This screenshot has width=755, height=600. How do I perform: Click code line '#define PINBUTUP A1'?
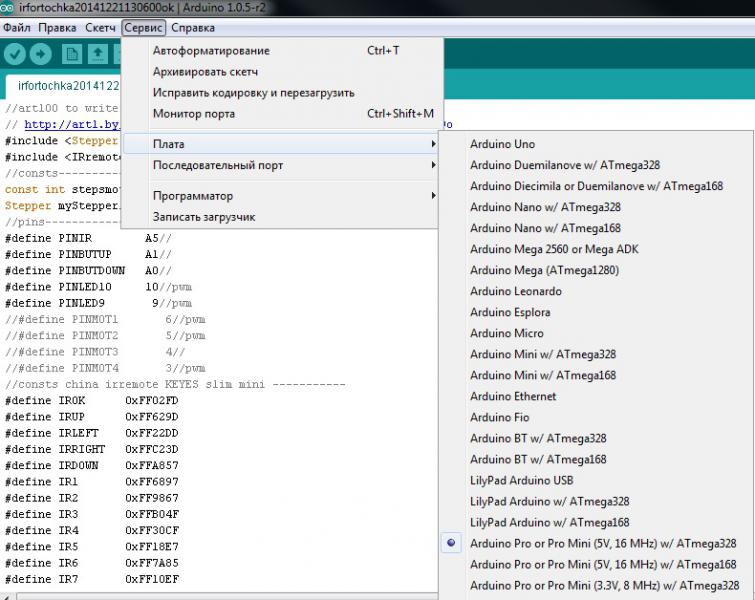pyautogui.click(x=89, y=254)
